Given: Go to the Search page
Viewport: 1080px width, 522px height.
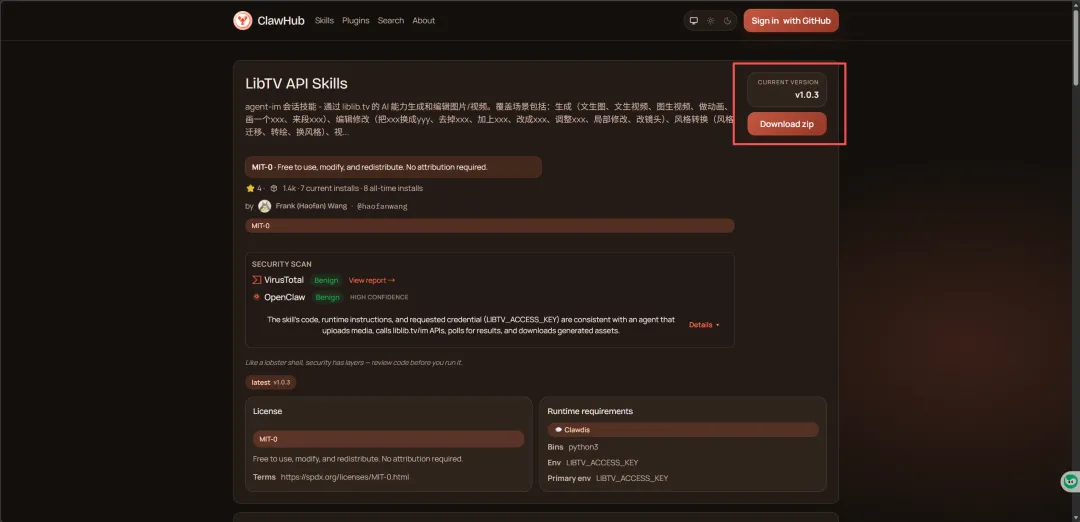Looking at the screenshot, I should pos(391,21).
